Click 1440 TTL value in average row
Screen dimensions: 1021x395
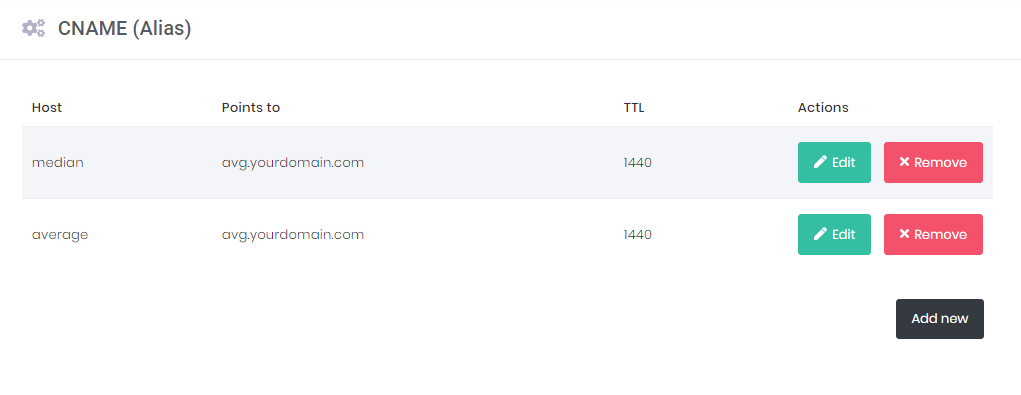[x=637, y=234]
